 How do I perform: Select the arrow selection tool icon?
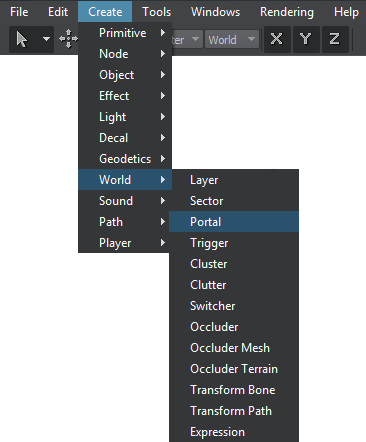tap(22, 39)
